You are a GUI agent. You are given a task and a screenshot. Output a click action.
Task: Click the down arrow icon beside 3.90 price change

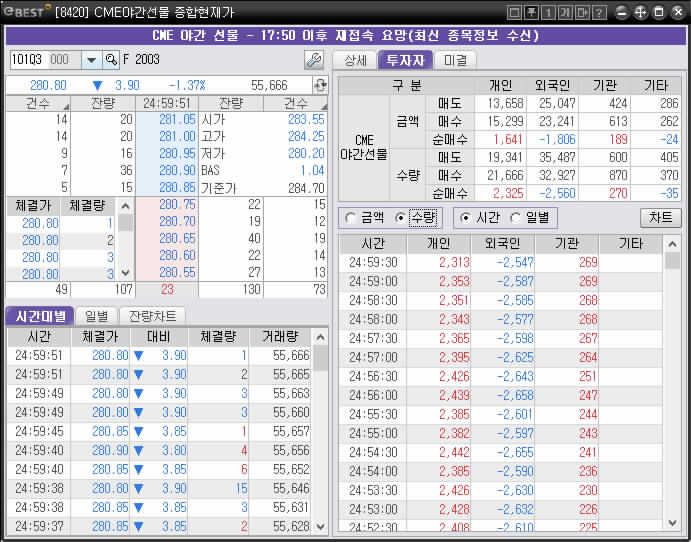pos(97,85)
